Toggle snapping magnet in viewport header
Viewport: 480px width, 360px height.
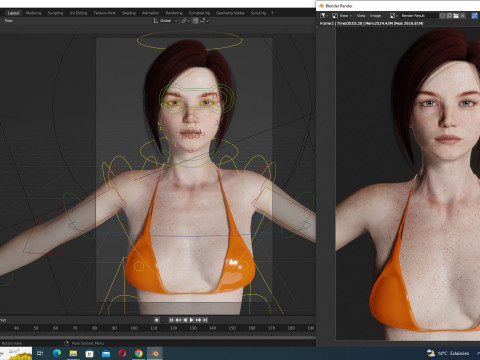[196, 21]
